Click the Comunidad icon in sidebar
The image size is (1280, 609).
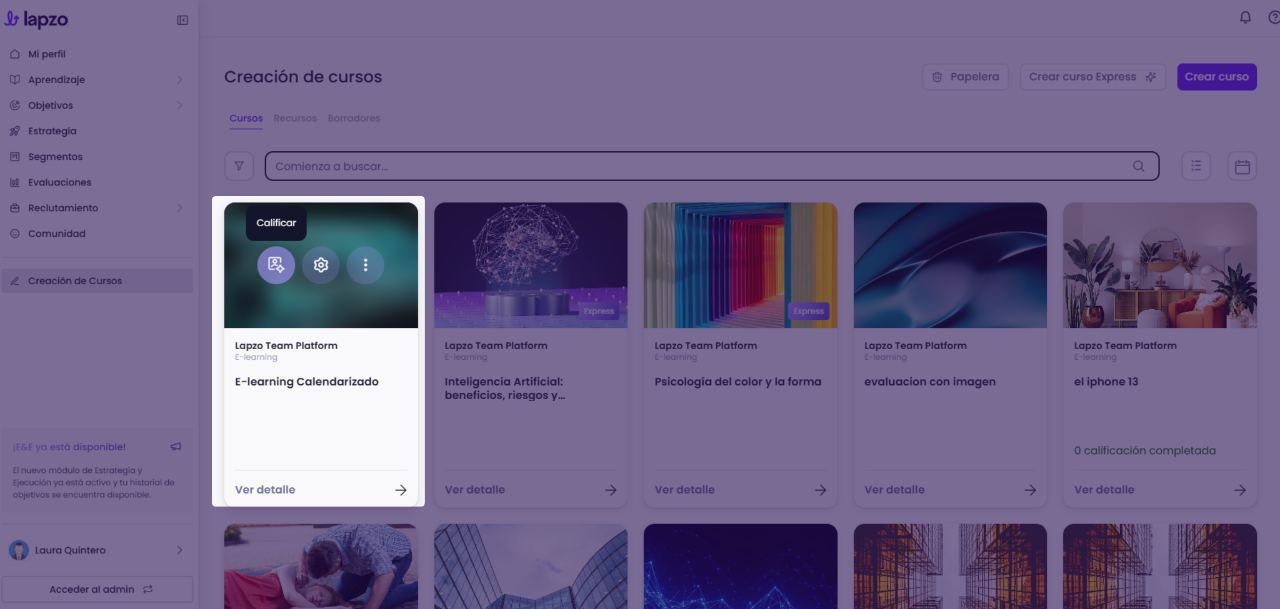click(15, 234)
